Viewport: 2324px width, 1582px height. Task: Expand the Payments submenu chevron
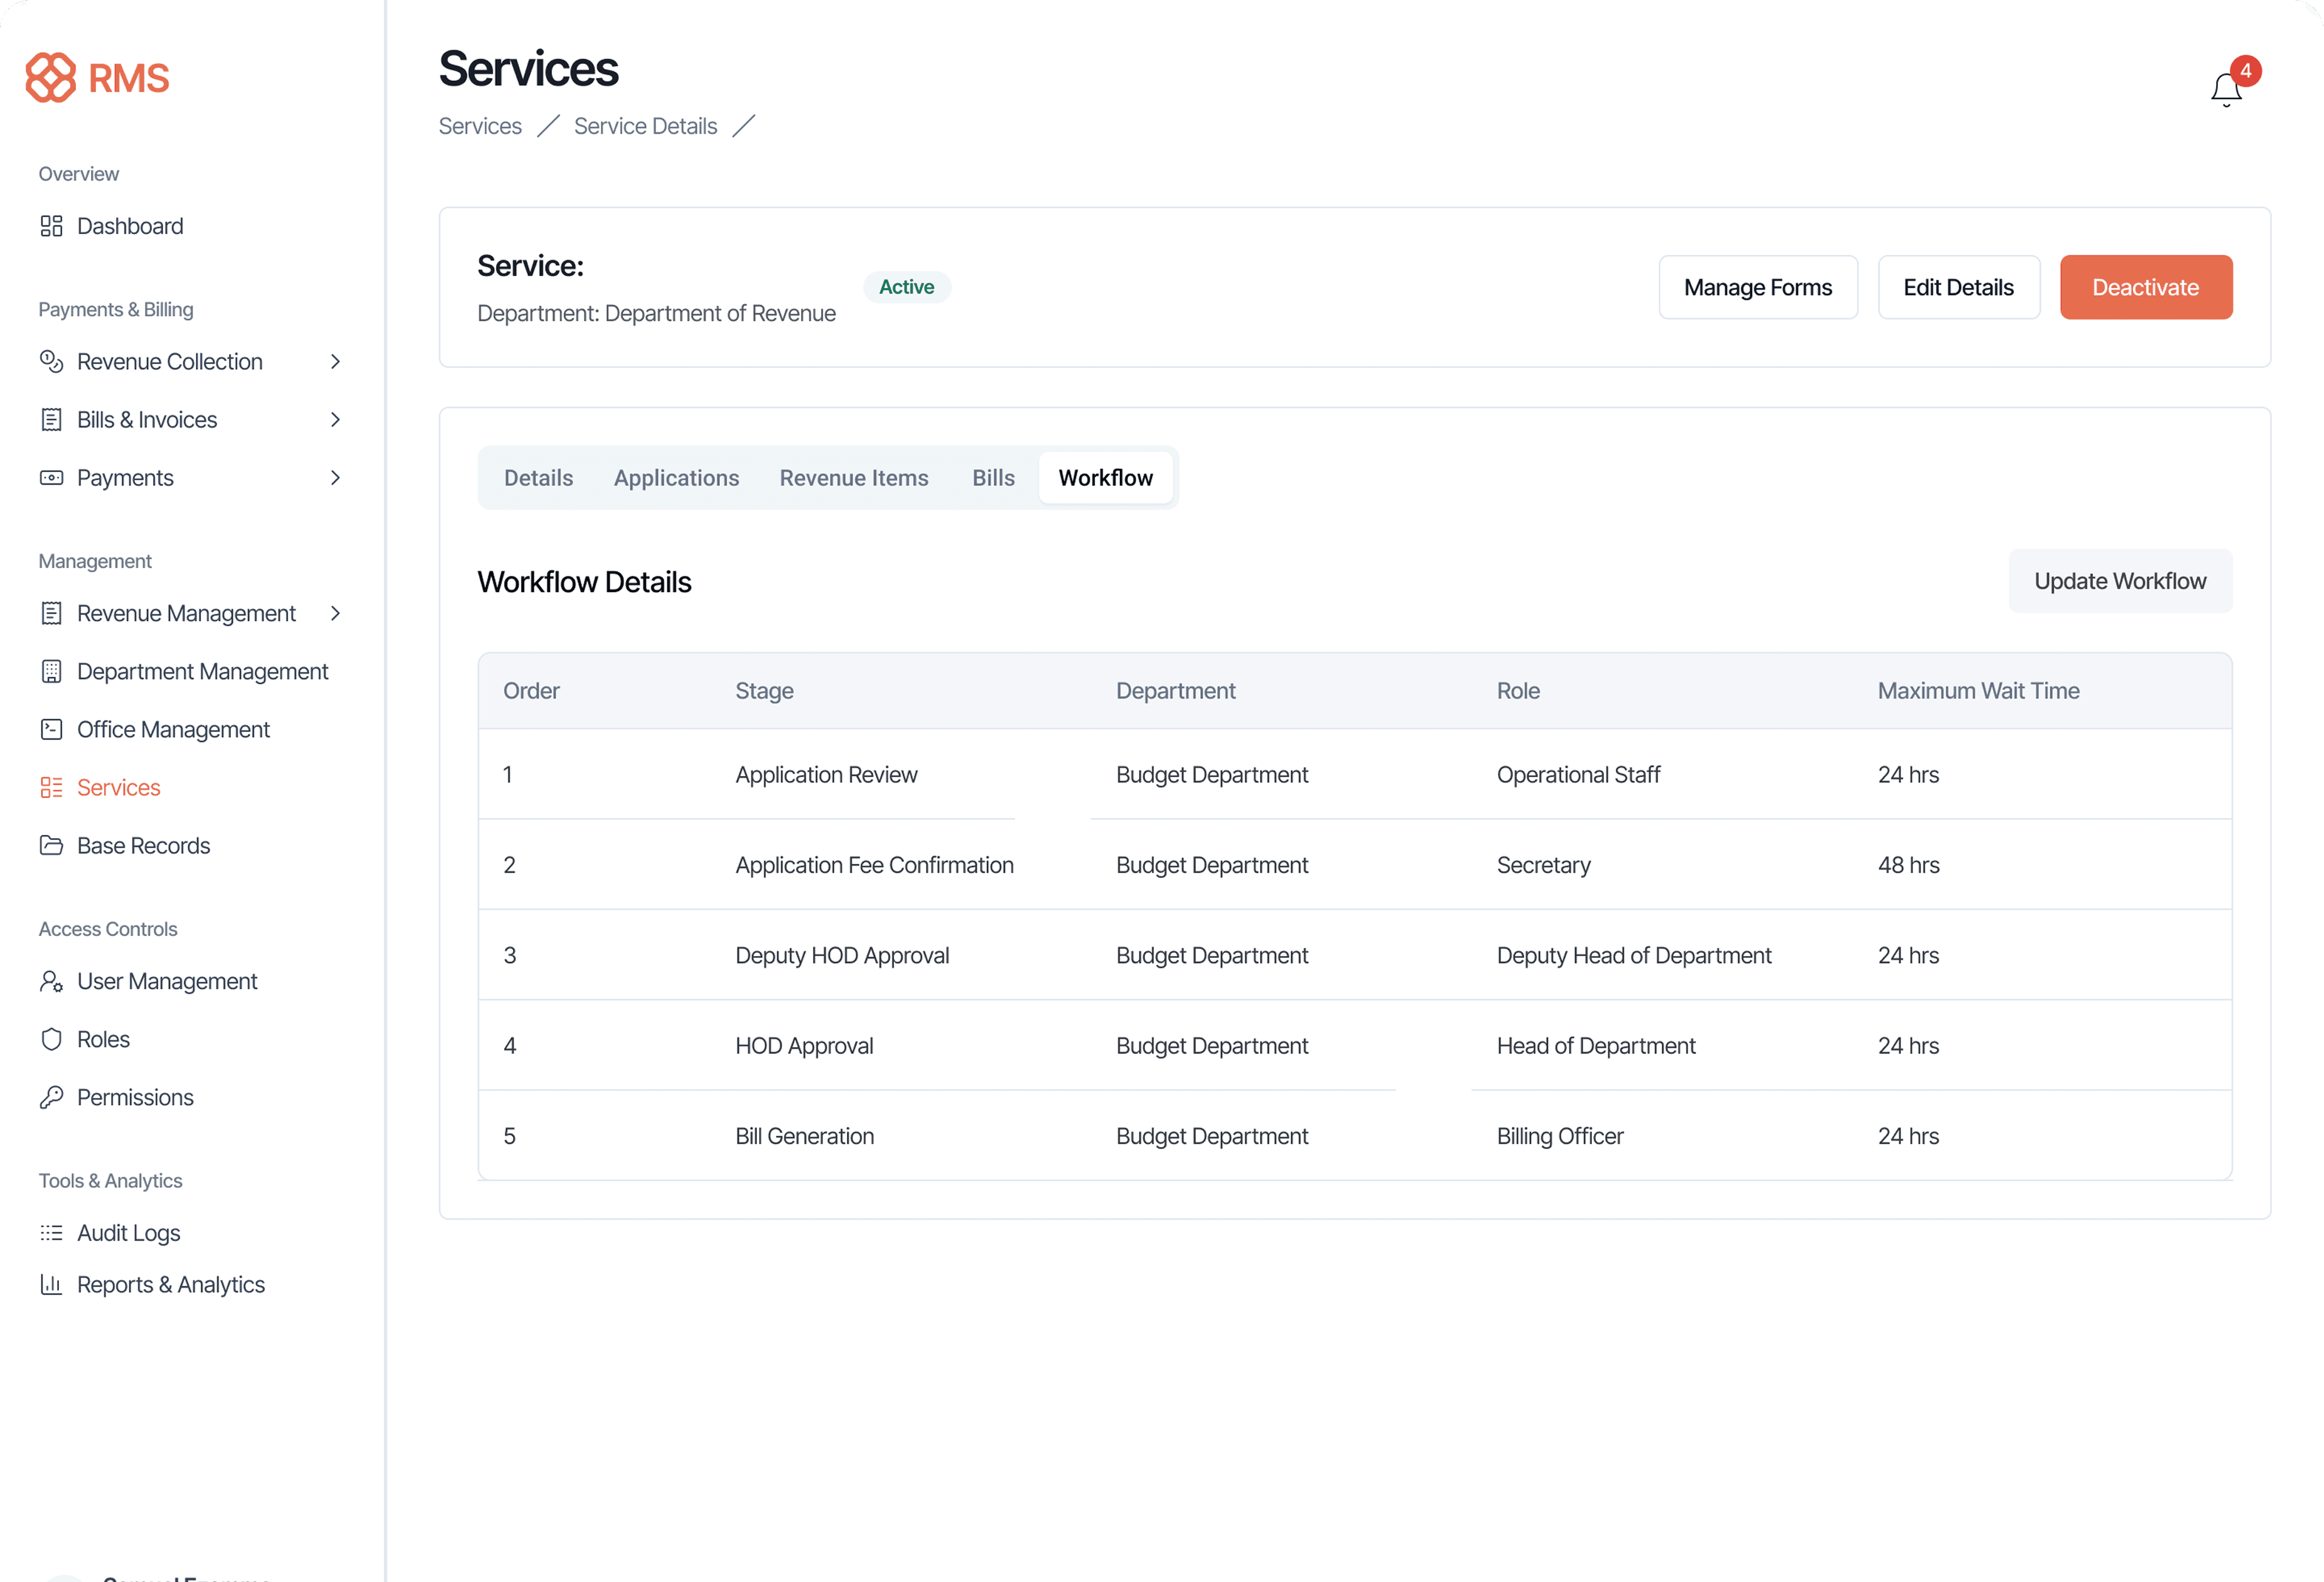click(x=335, y=478)
